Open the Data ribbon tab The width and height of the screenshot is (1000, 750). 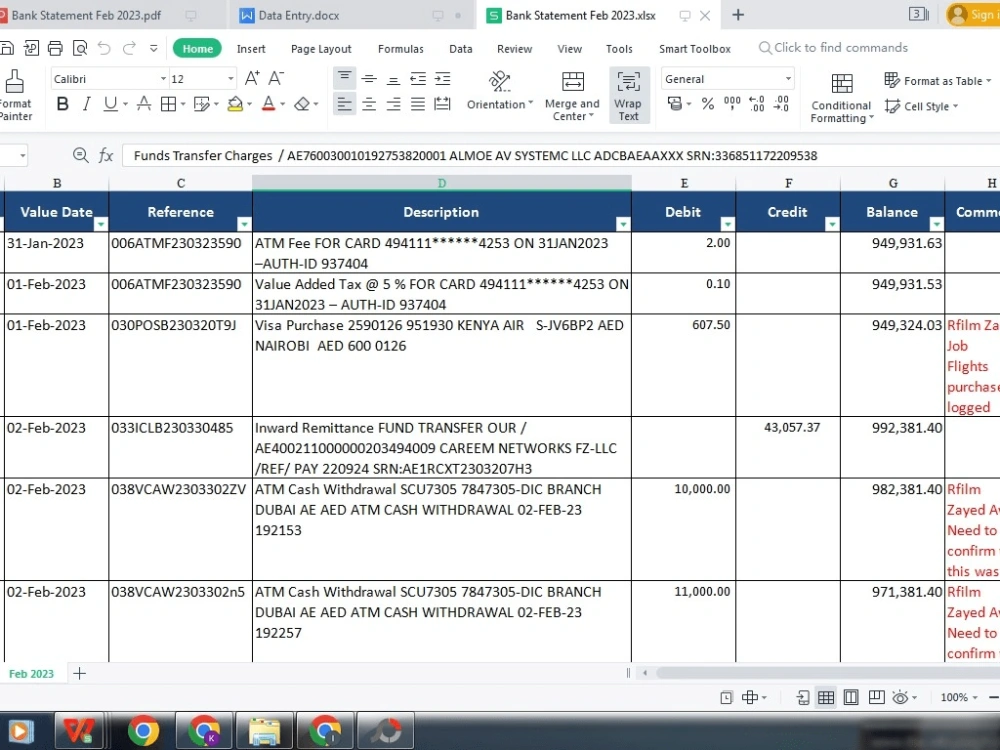(460, 49)
